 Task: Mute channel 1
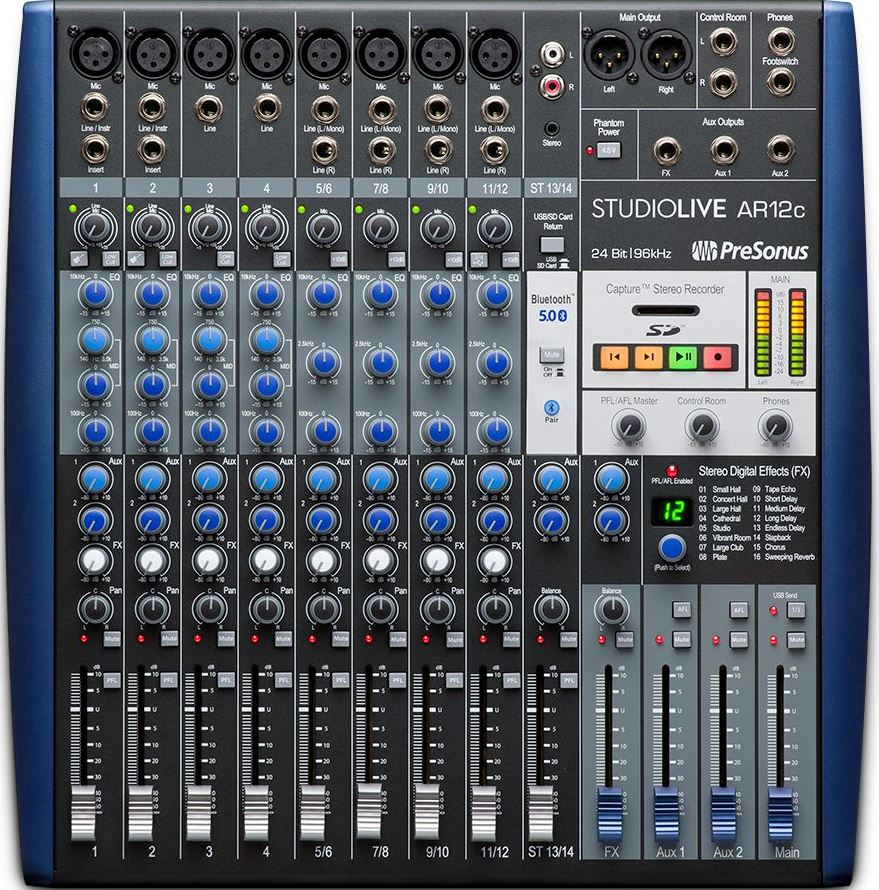[112, 639]
